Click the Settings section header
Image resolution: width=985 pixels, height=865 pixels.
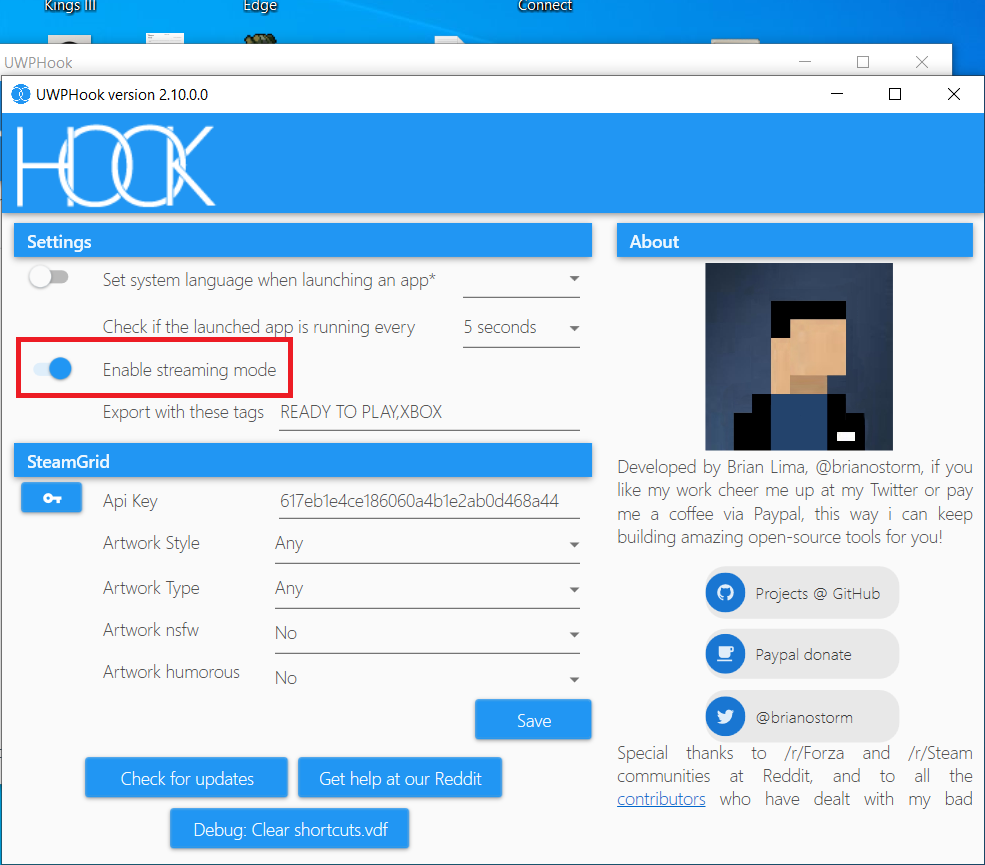pyautogui.click(x=303, y=241)
